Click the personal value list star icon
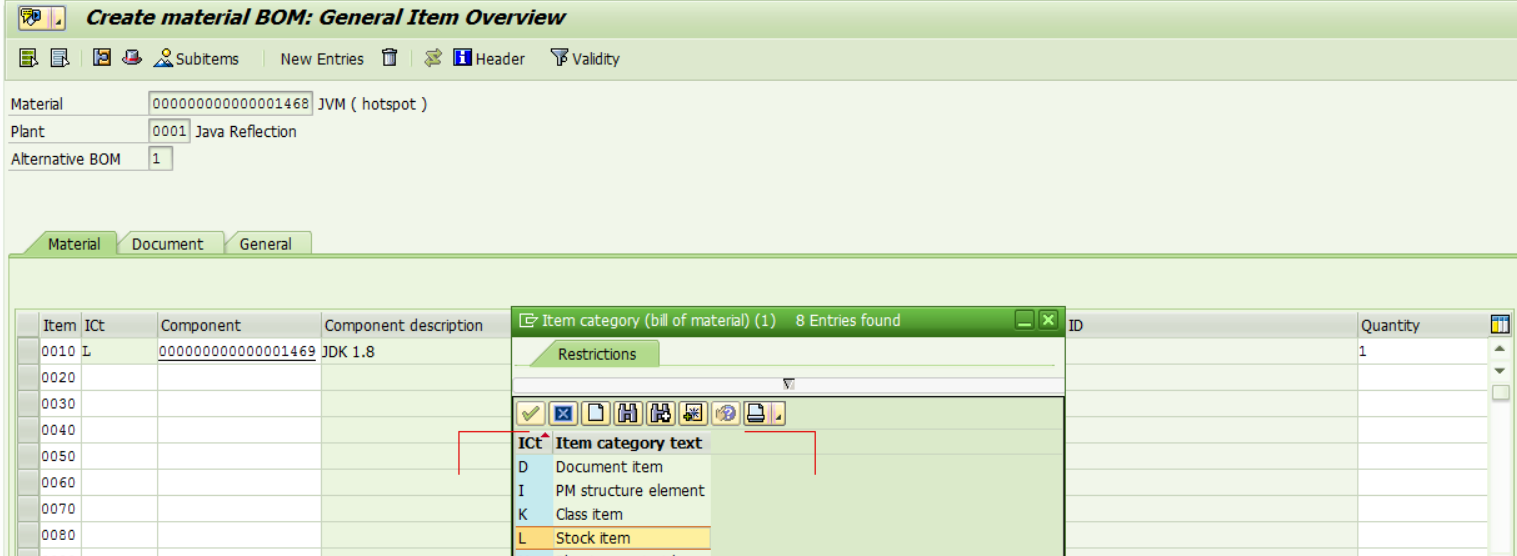This screenshot has width=1517, height=556. (x=691, y=413)
